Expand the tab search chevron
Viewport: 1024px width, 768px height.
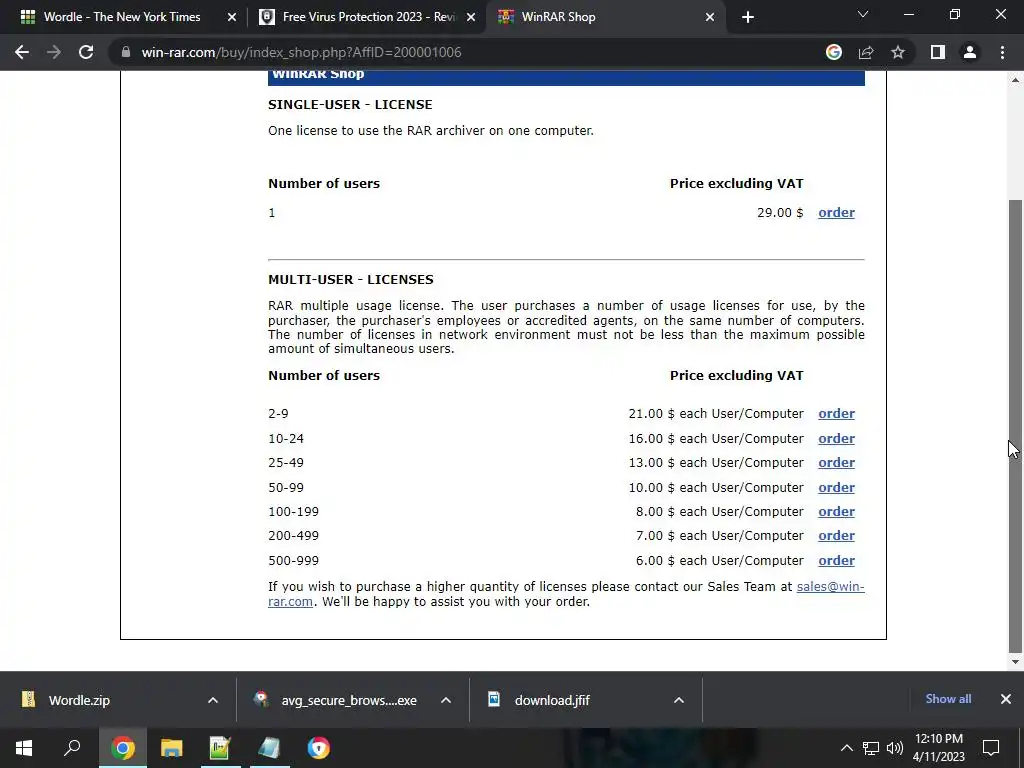863,14
